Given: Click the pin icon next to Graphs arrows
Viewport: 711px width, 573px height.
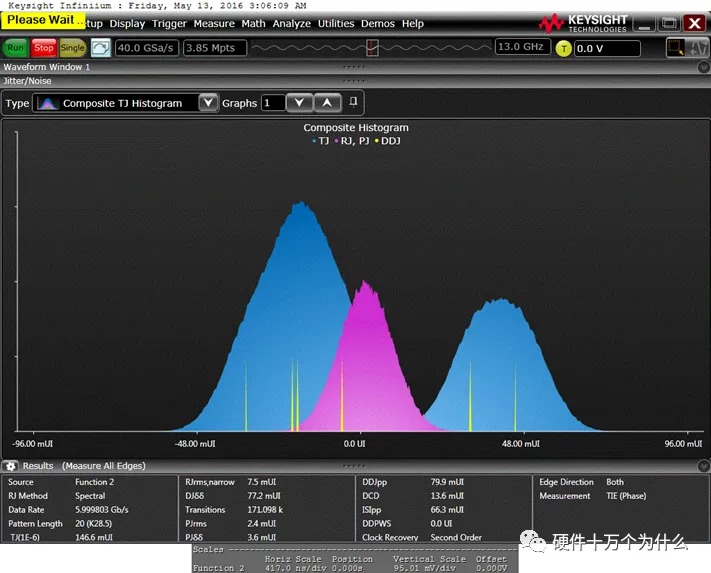Looking at the screenshot, I should pyautogui.click(x=352, y=102).
